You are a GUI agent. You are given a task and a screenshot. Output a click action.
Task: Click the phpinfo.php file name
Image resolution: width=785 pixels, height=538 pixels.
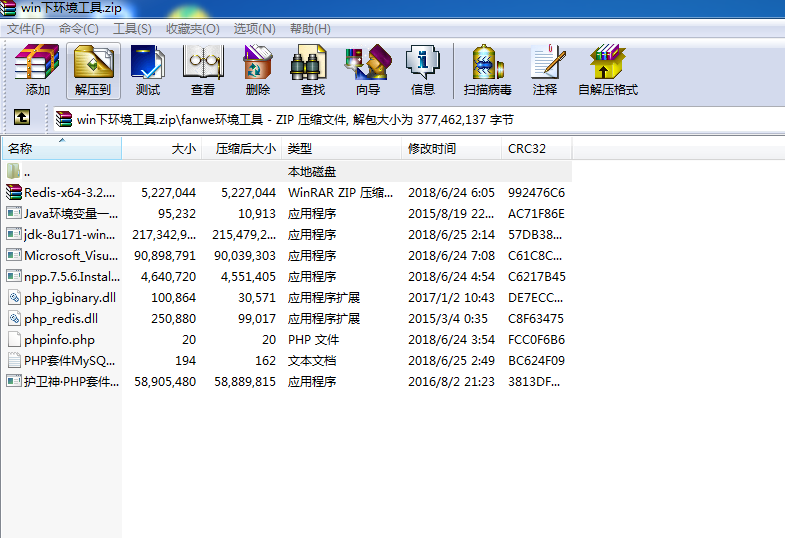(60, 340)
